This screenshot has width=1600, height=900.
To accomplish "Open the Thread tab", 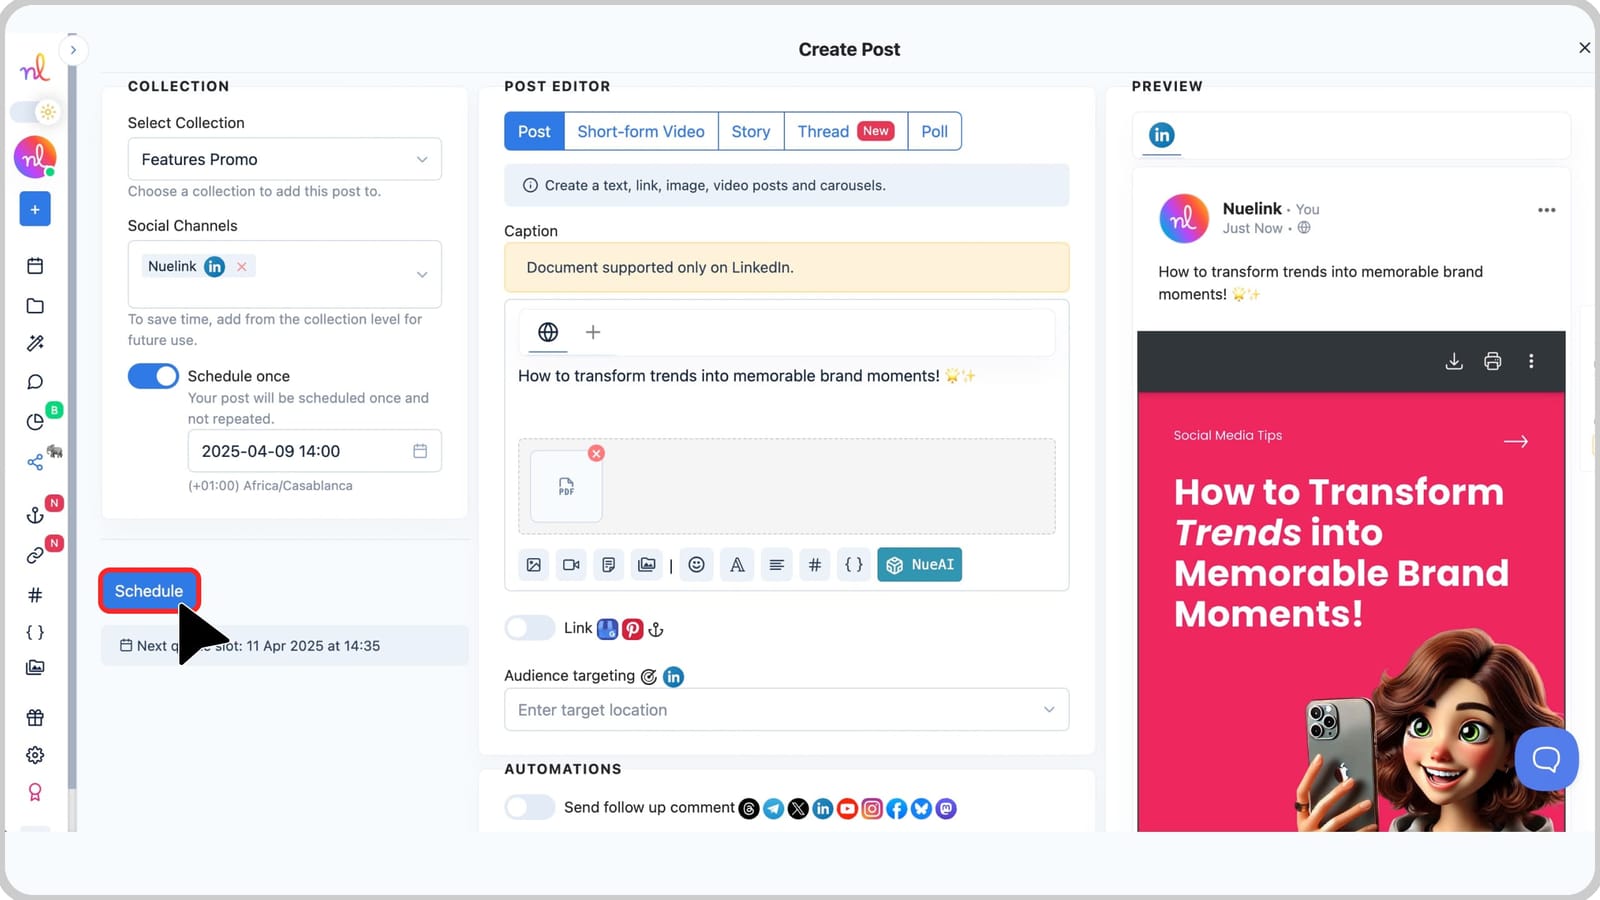I will coord(846,131).
